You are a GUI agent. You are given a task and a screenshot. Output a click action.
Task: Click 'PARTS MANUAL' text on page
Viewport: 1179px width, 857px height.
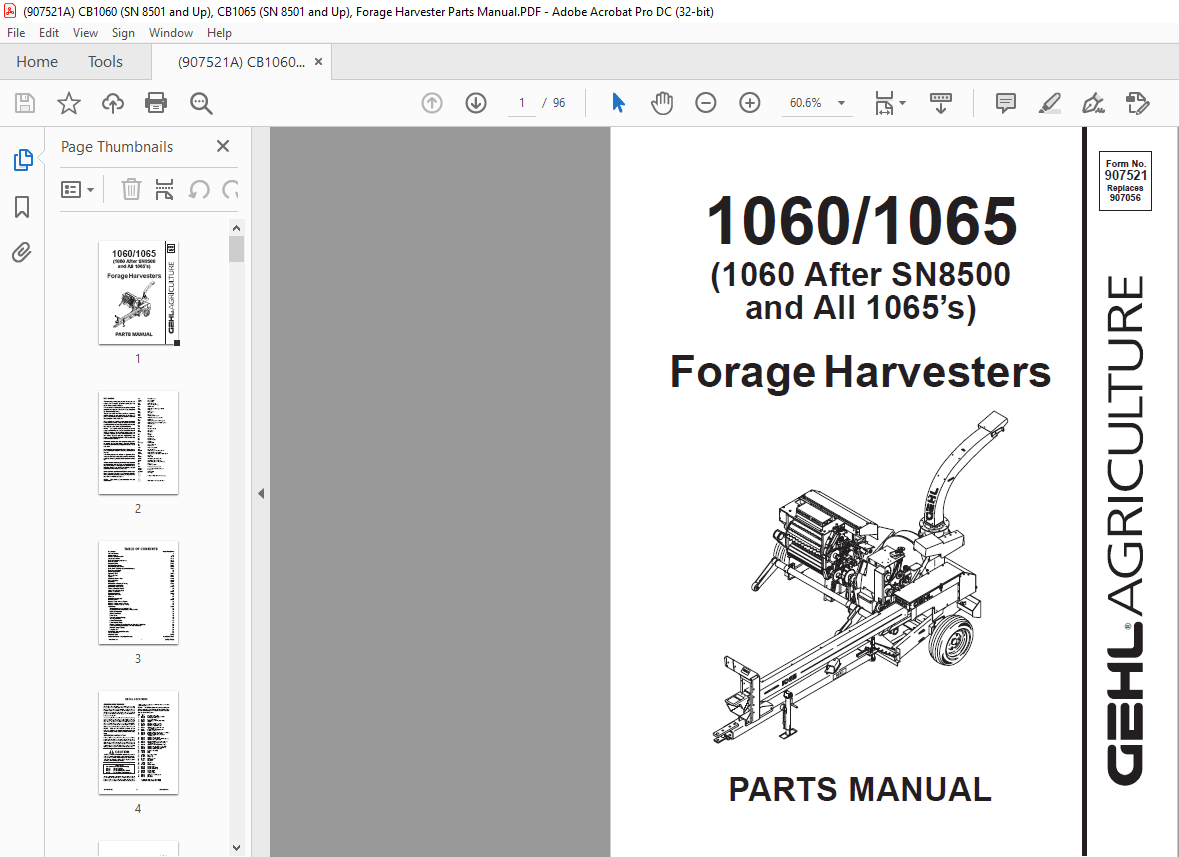860,789
